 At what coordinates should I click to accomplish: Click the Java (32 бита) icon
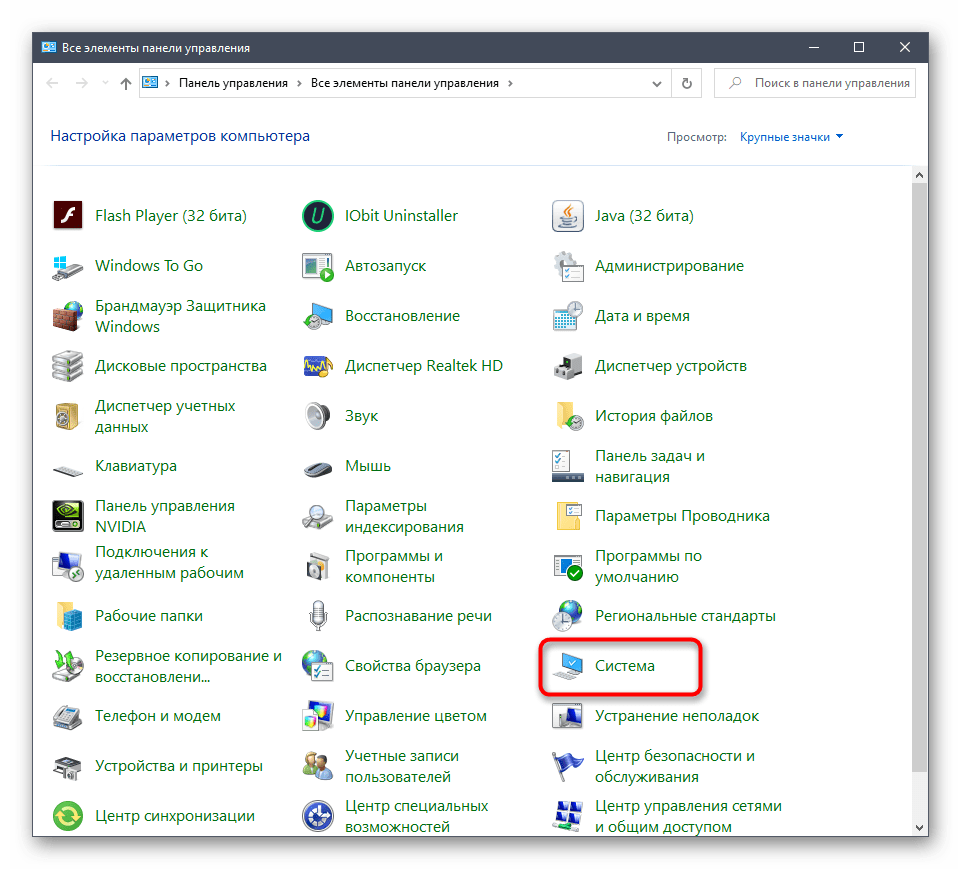567,216
